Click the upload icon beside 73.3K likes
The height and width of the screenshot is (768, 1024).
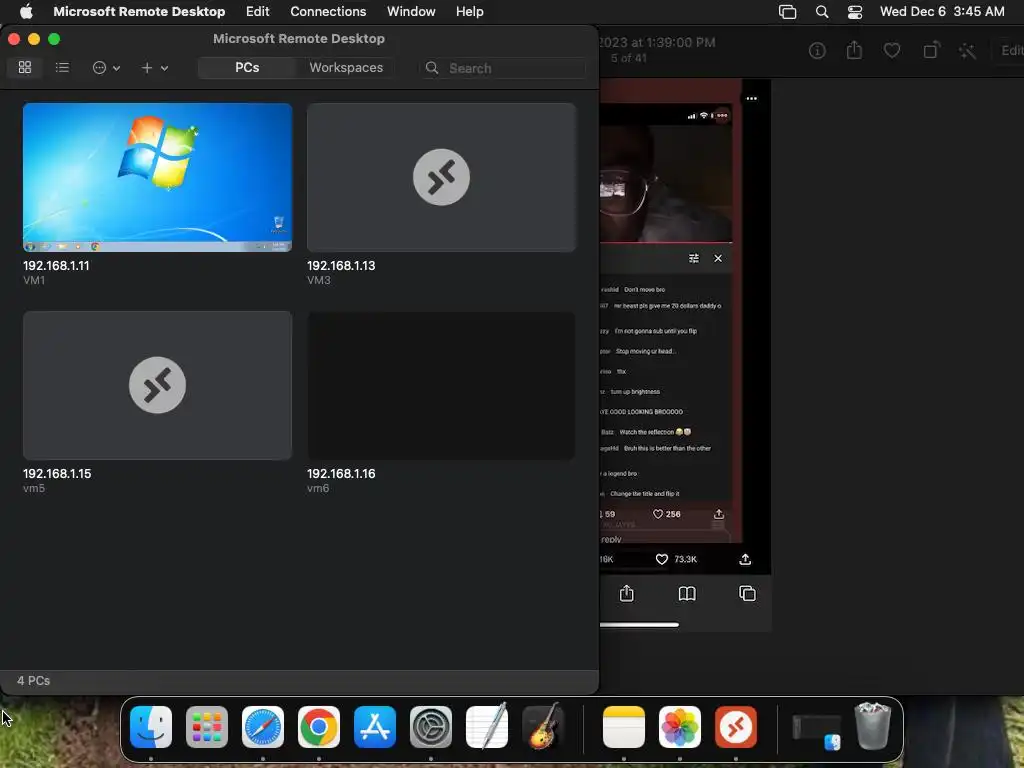point(745,559)
